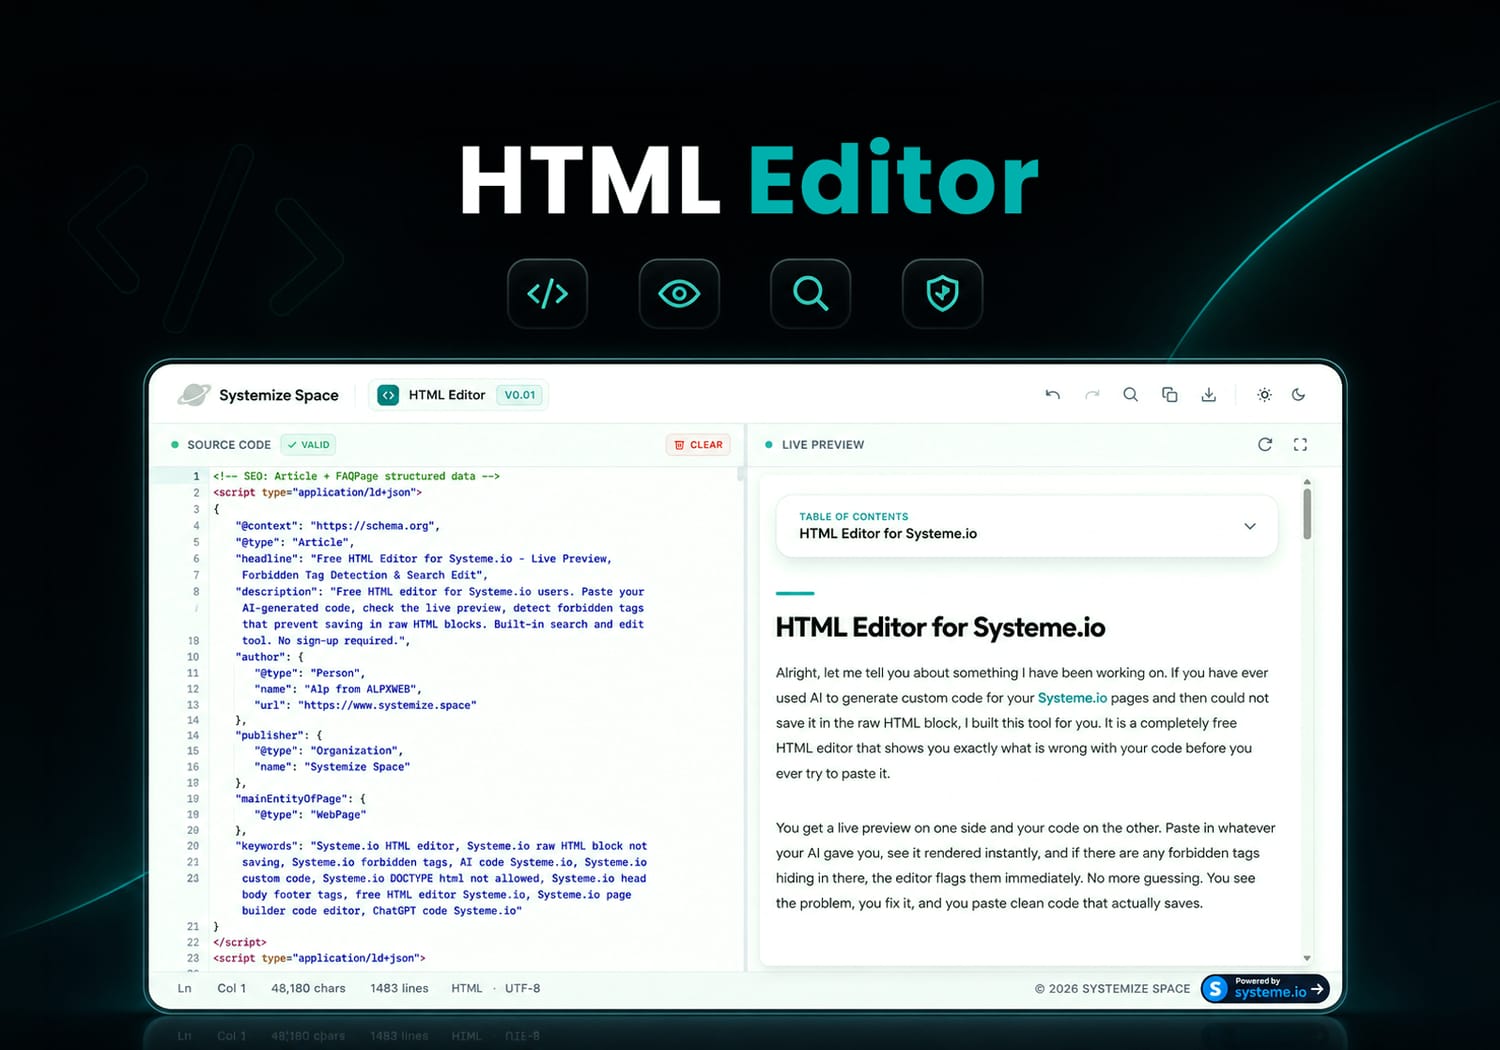The height and width of the screenshot is (1050, 1500).
Task: Open the Table of Contents dropdown card
Action: [x=1027, y=526]
